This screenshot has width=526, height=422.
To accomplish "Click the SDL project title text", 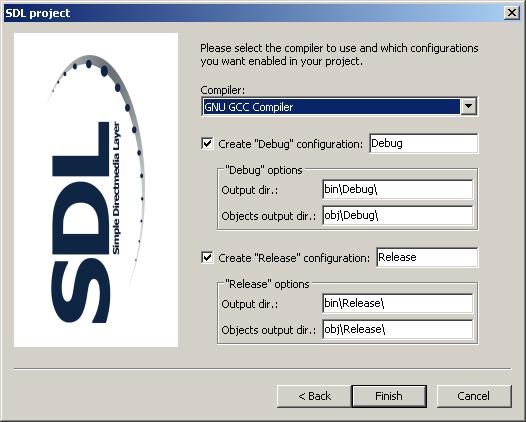I will pyautogui.click(x=38, y=13).
